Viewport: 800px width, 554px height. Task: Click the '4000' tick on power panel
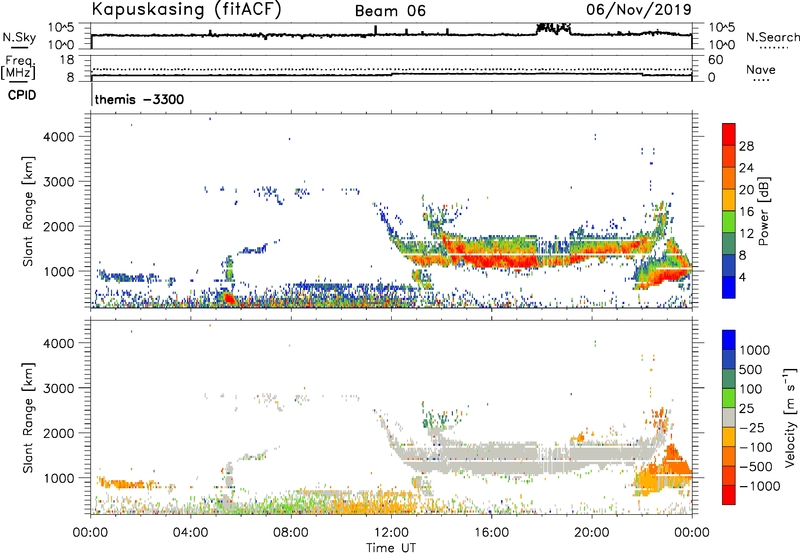59,137
